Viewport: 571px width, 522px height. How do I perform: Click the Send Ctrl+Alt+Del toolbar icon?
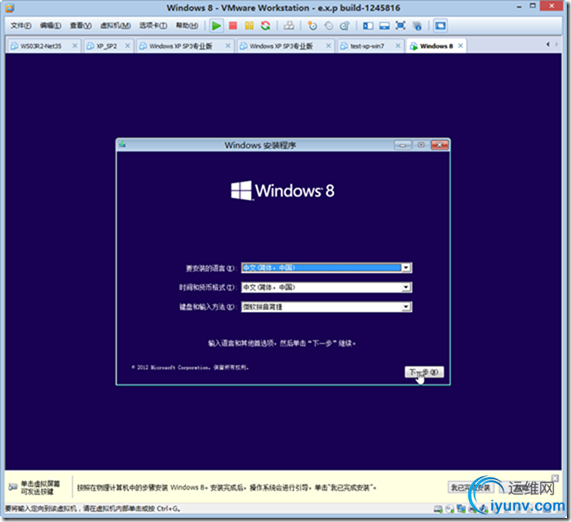point(289,25)
